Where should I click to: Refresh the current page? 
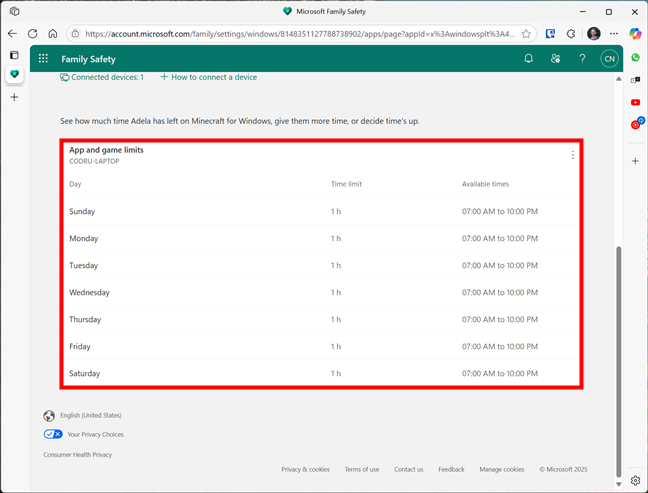33,34
